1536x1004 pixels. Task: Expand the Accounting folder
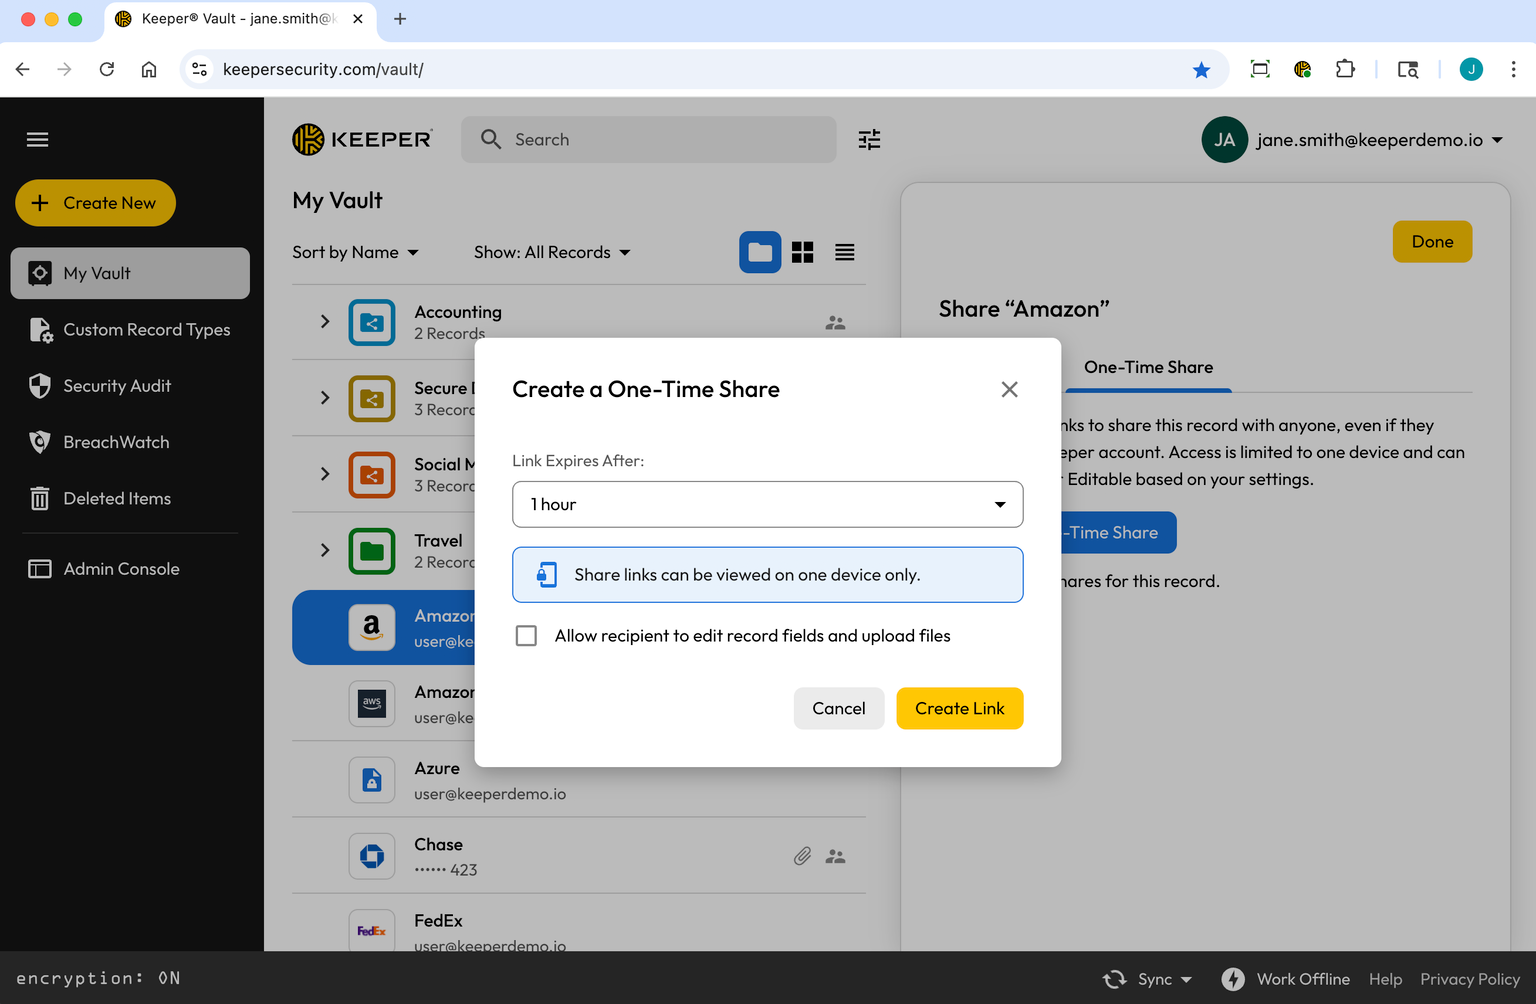click(323, 322)
